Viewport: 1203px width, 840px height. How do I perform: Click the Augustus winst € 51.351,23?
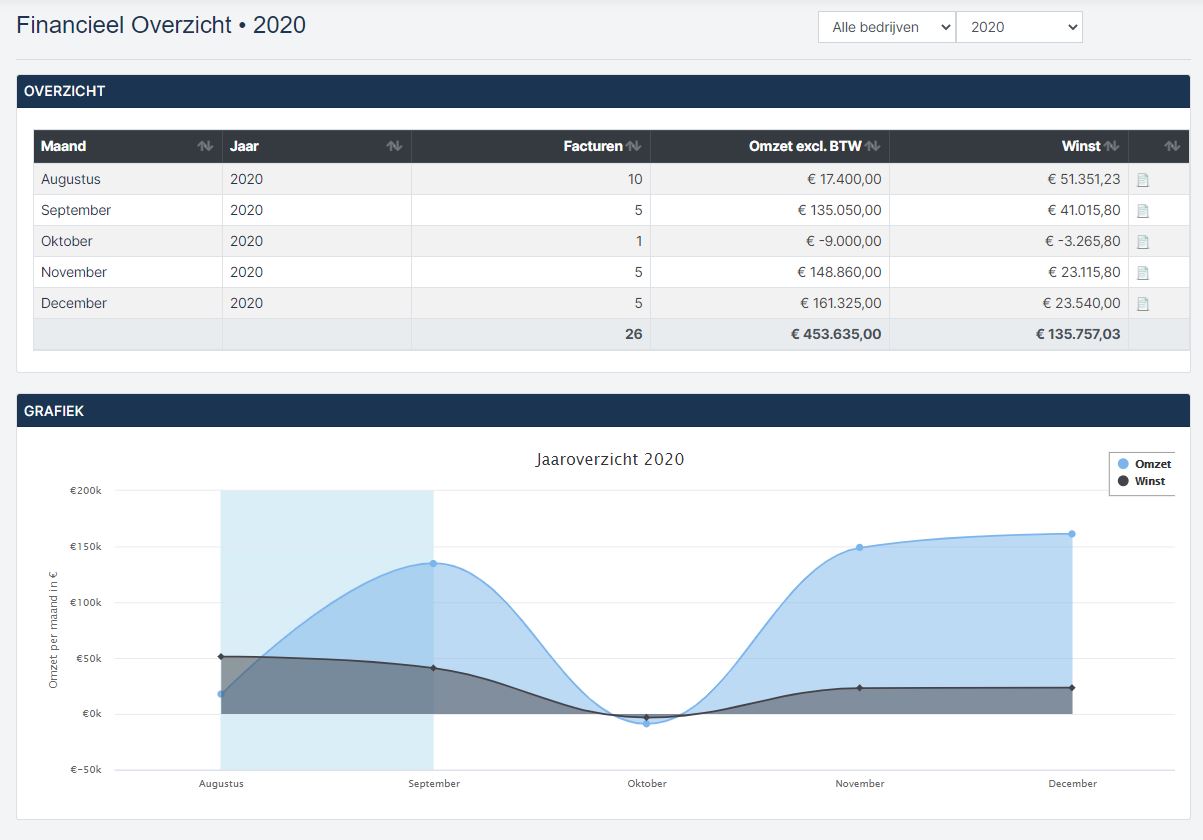(1084, 180)
